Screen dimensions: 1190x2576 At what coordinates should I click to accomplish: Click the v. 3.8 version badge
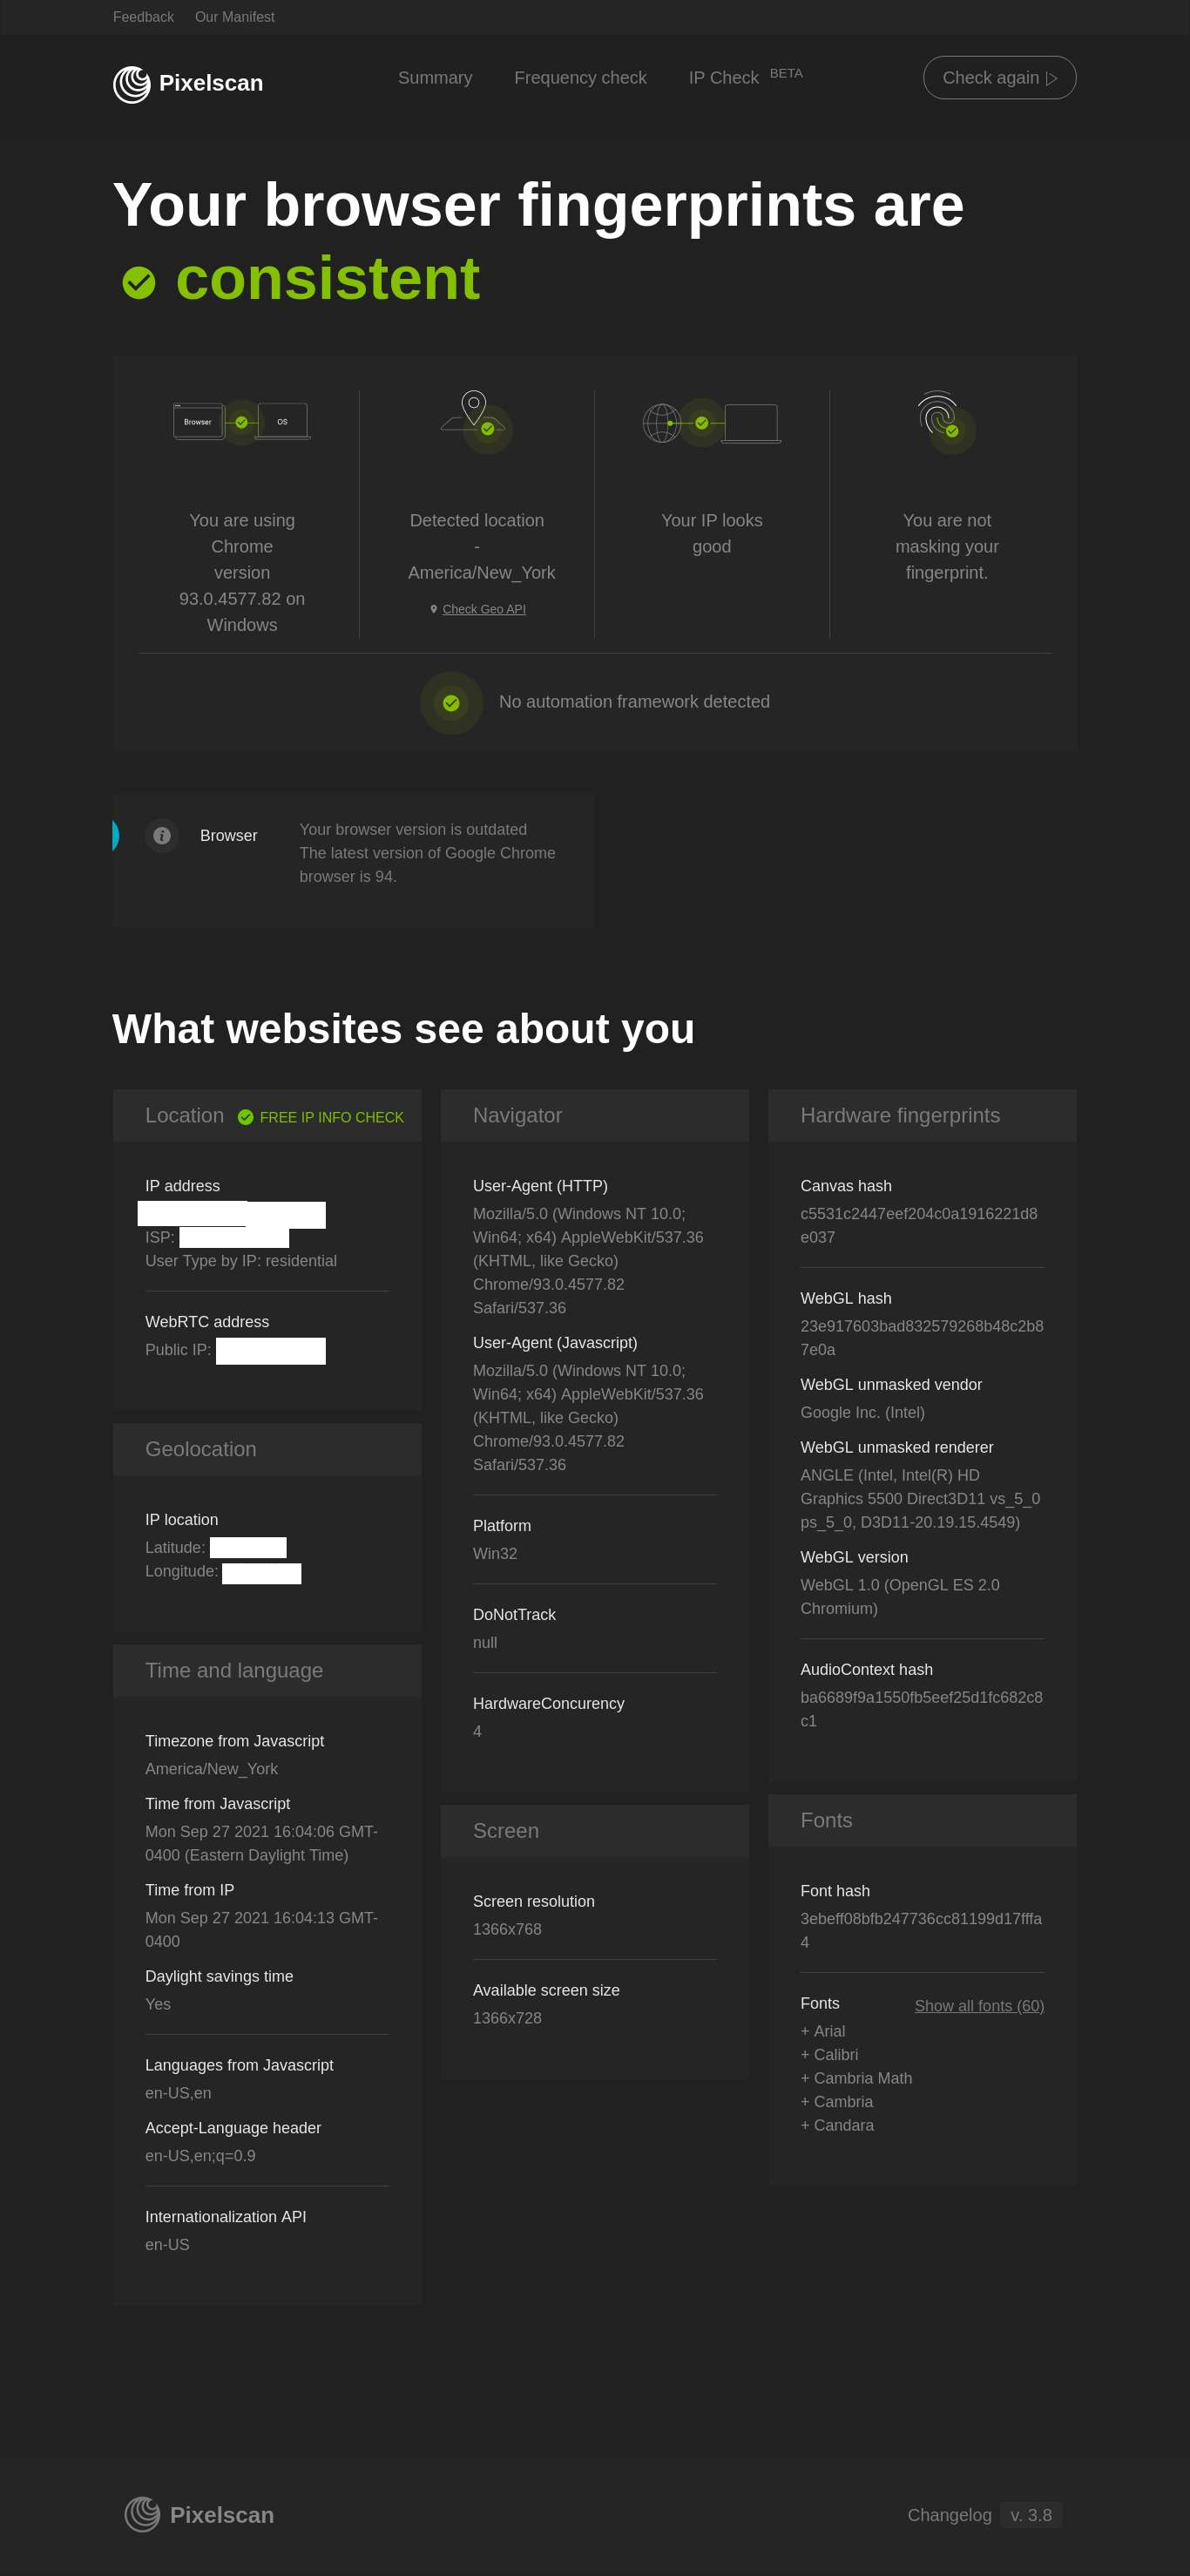[1030, 2515]
